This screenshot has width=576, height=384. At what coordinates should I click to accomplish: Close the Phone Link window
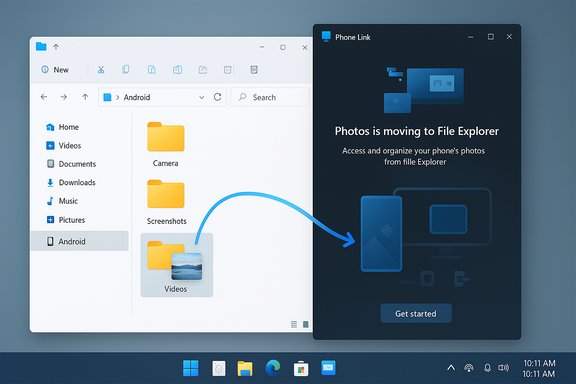pos(509,37)
